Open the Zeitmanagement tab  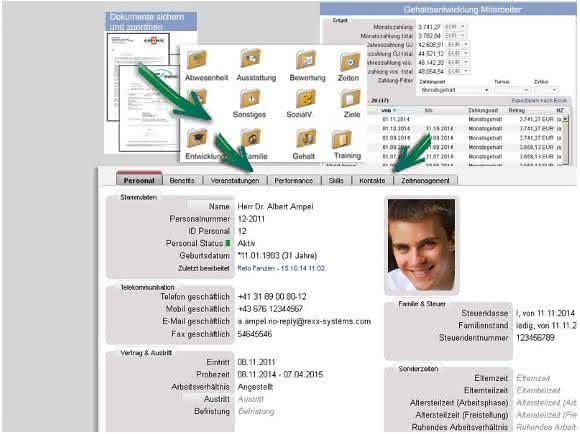425,180
